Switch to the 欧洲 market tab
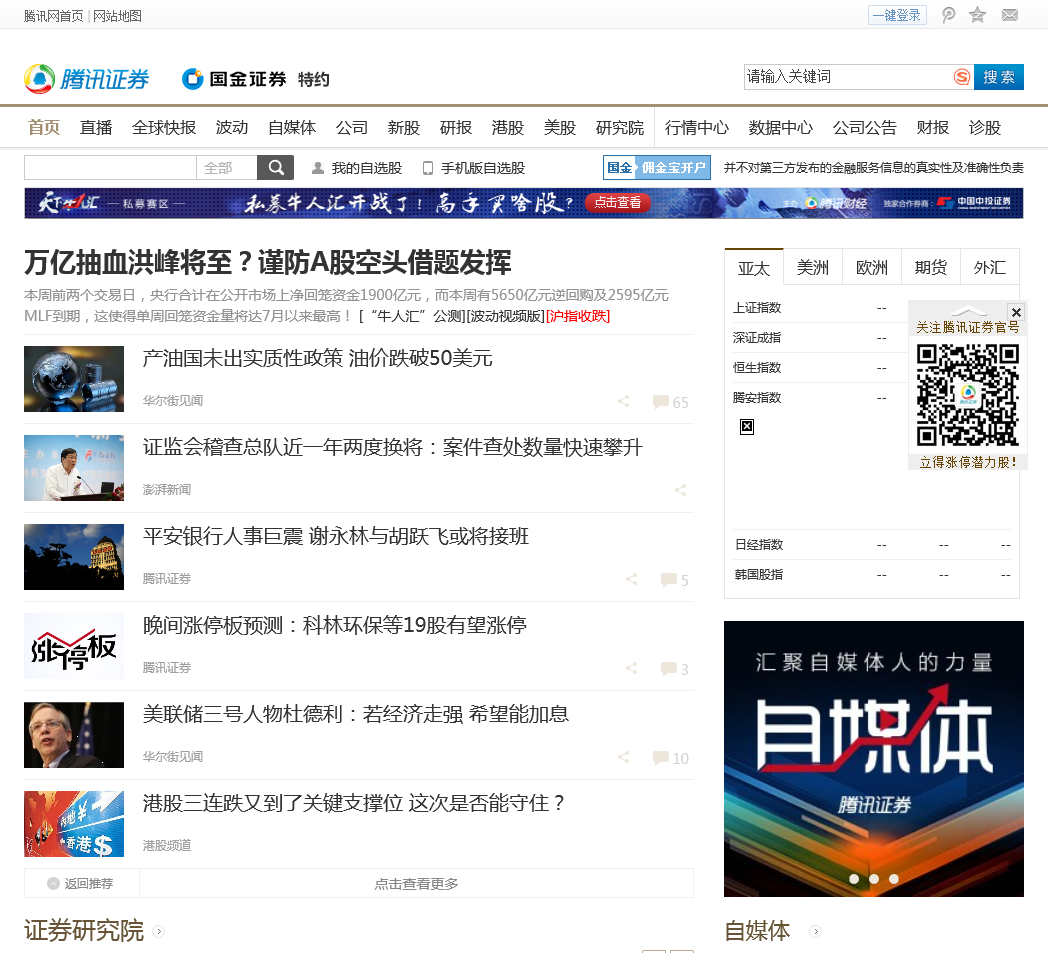This screenshot has height=953, width=1048. (x=872, y=267)
